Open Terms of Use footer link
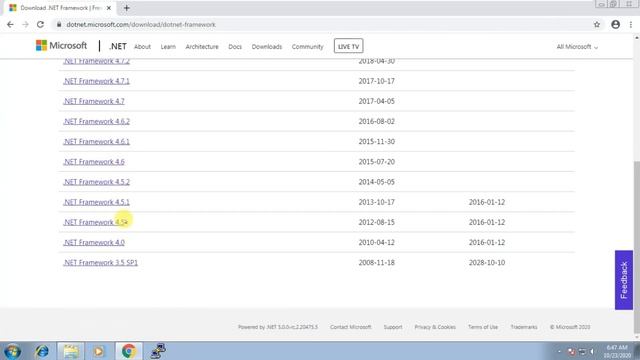640x360 pixels. 483,327
